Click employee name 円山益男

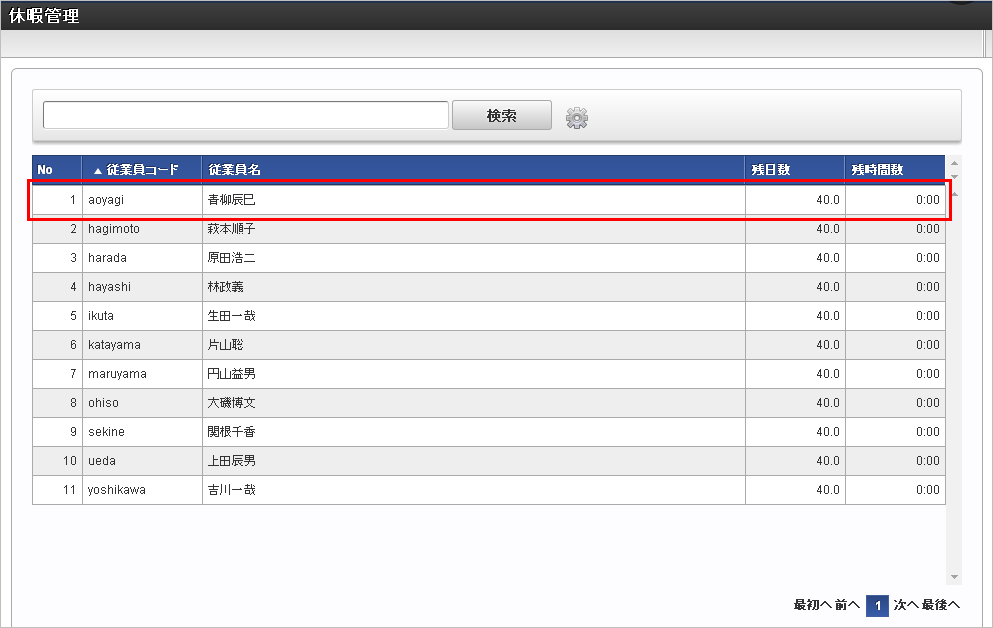pos(231,374)
